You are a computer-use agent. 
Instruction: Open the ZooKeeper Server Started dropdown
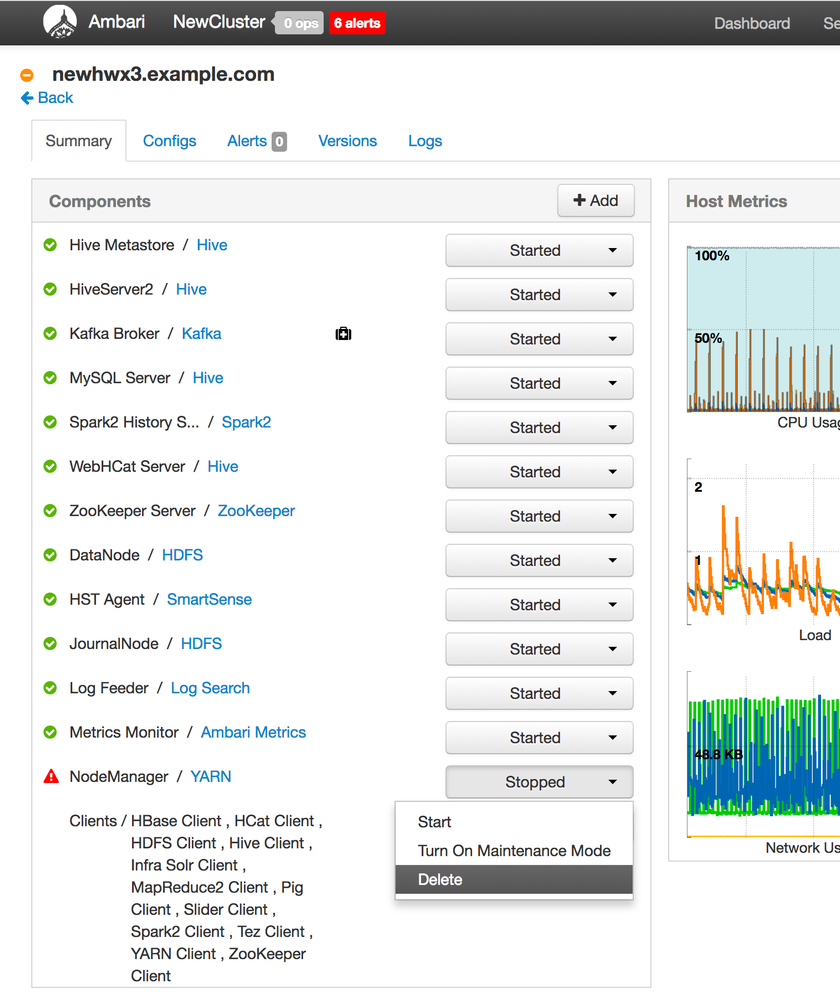pos(539,516)
